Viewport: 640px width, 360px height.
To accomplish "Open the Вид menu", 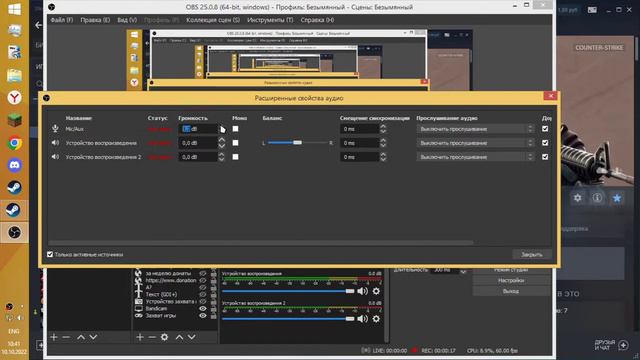I will (127, 20).
